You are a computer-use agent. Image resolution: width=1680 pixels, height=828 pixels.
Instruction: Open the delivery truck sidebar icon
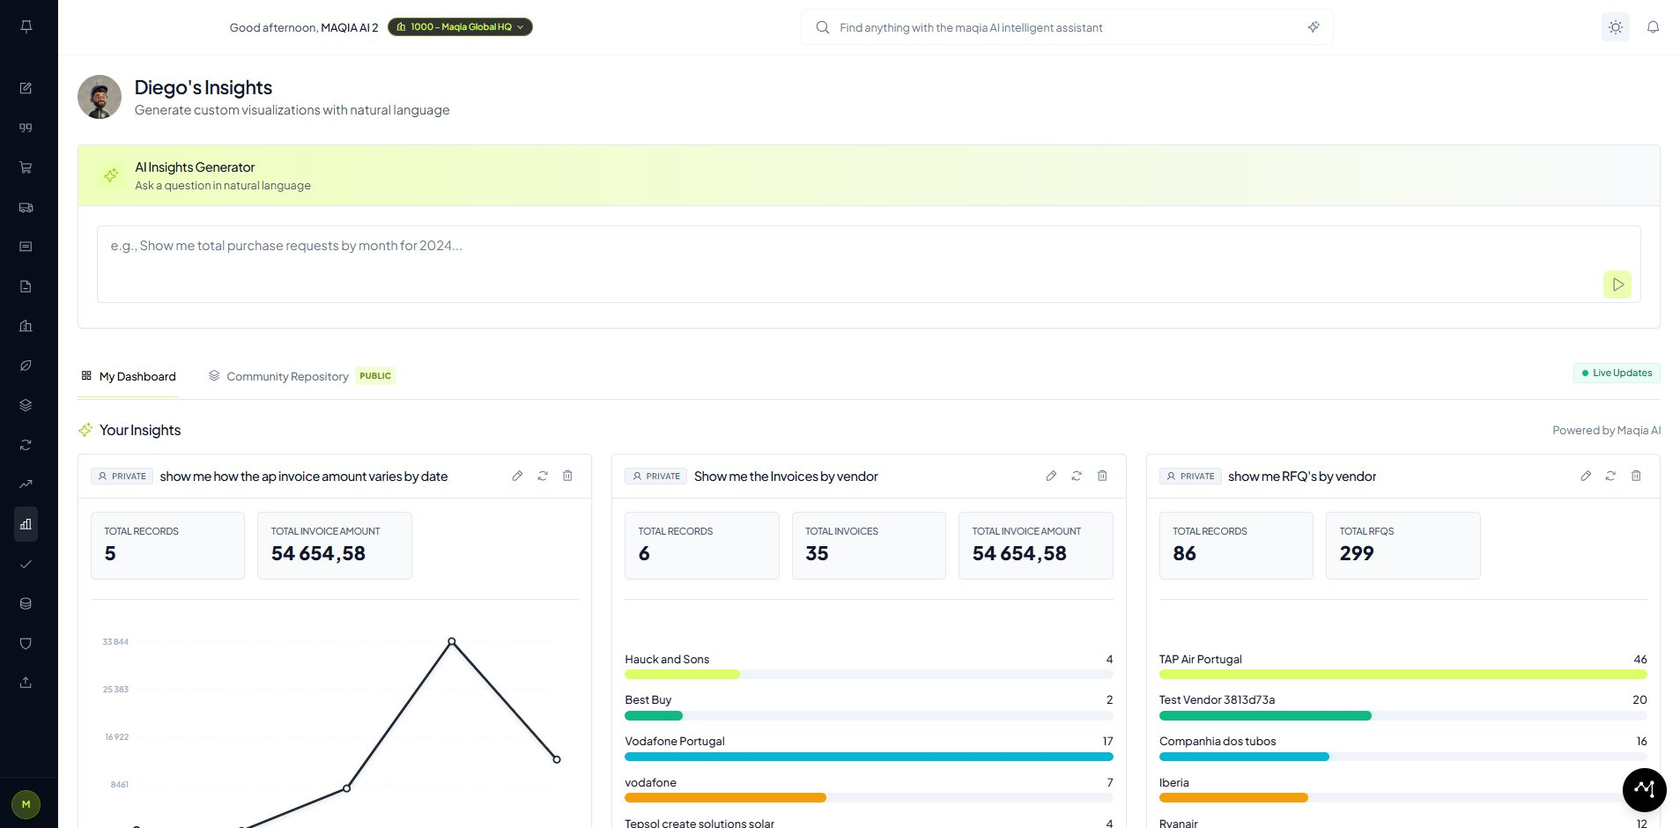(x=26, y=207)
